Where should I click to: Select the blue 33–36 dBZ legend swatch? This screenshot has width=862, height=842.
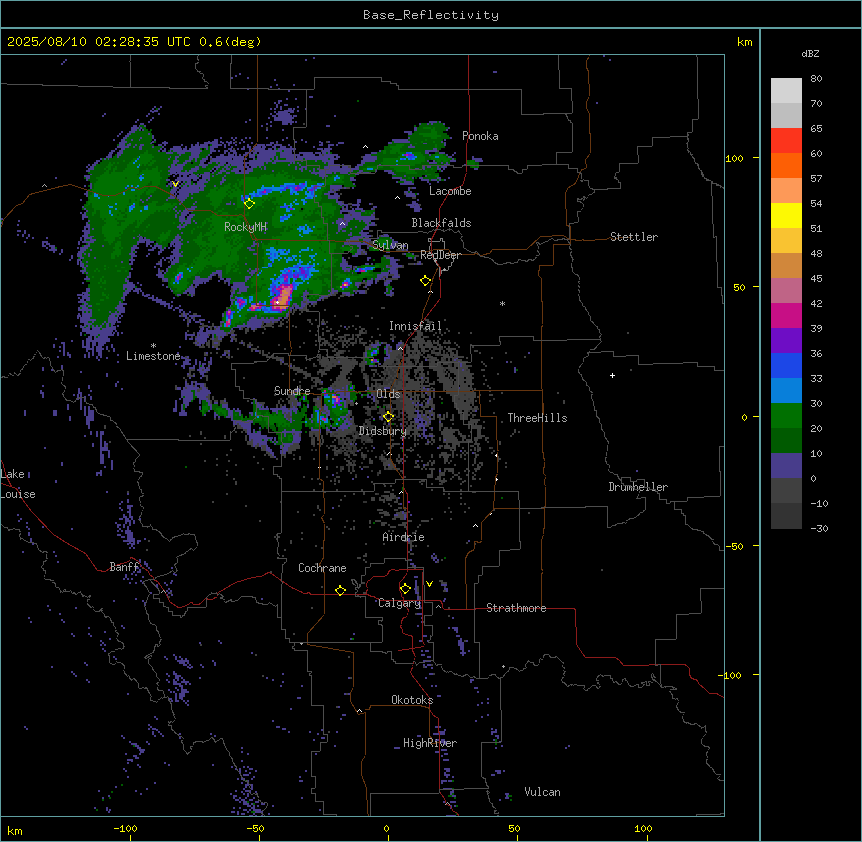[x=786, y=365]
